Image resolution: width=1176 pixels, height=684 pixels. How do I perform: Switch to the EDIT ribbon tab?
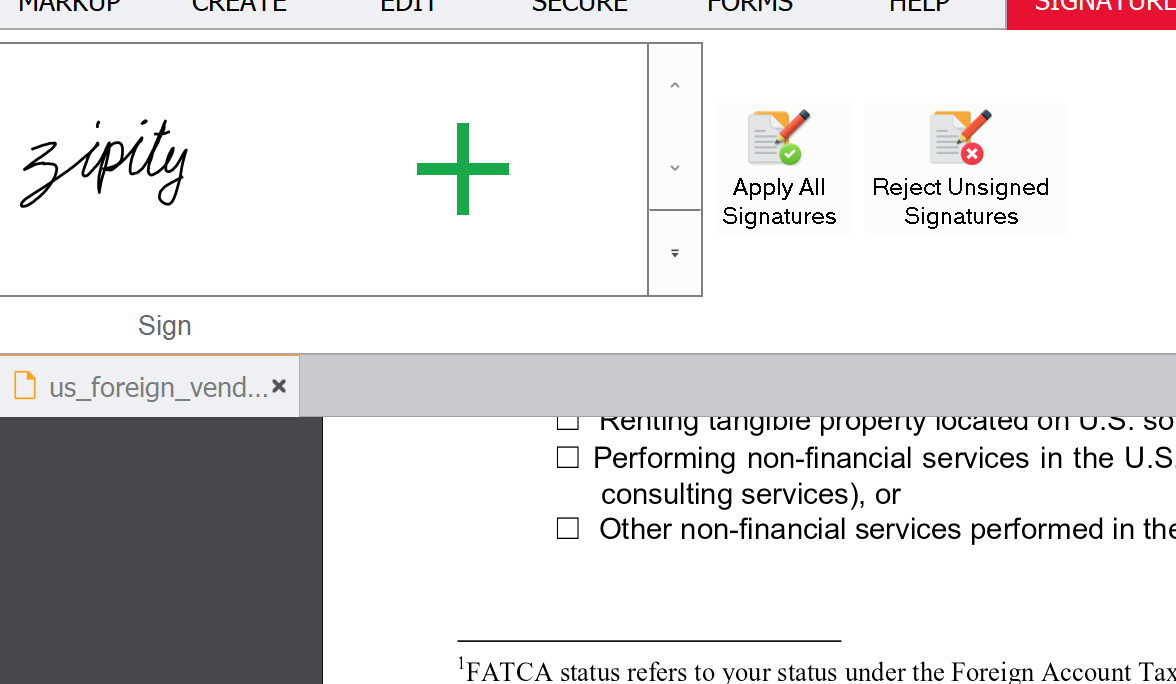click(x=408, y=6)
